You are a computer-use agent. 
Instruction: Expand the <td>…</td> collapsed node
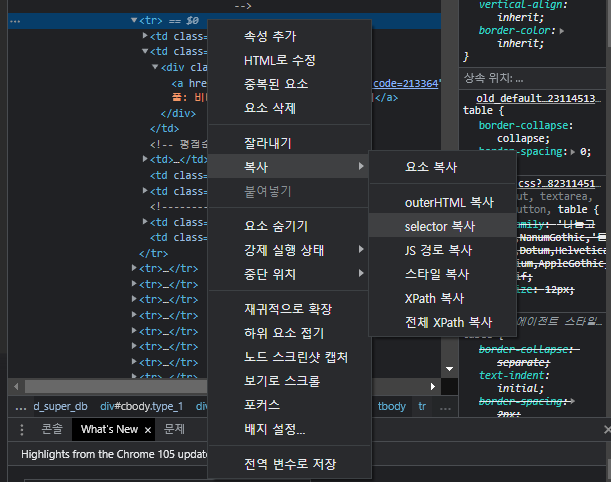[145, 159]
